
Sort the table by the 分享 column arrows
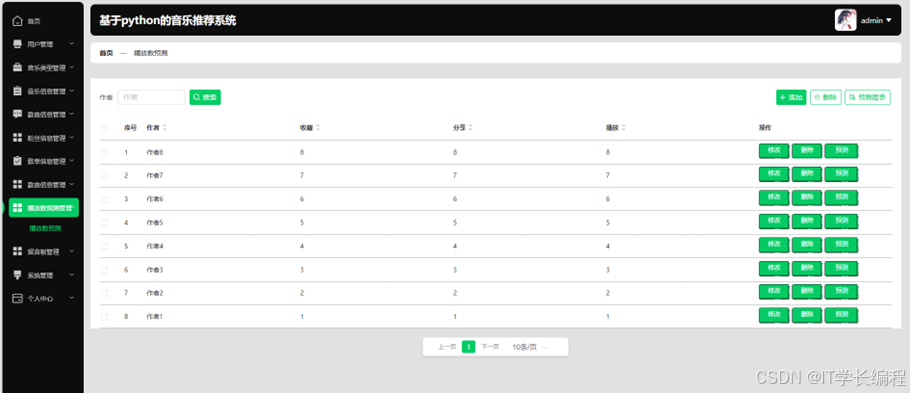[471, 128]
